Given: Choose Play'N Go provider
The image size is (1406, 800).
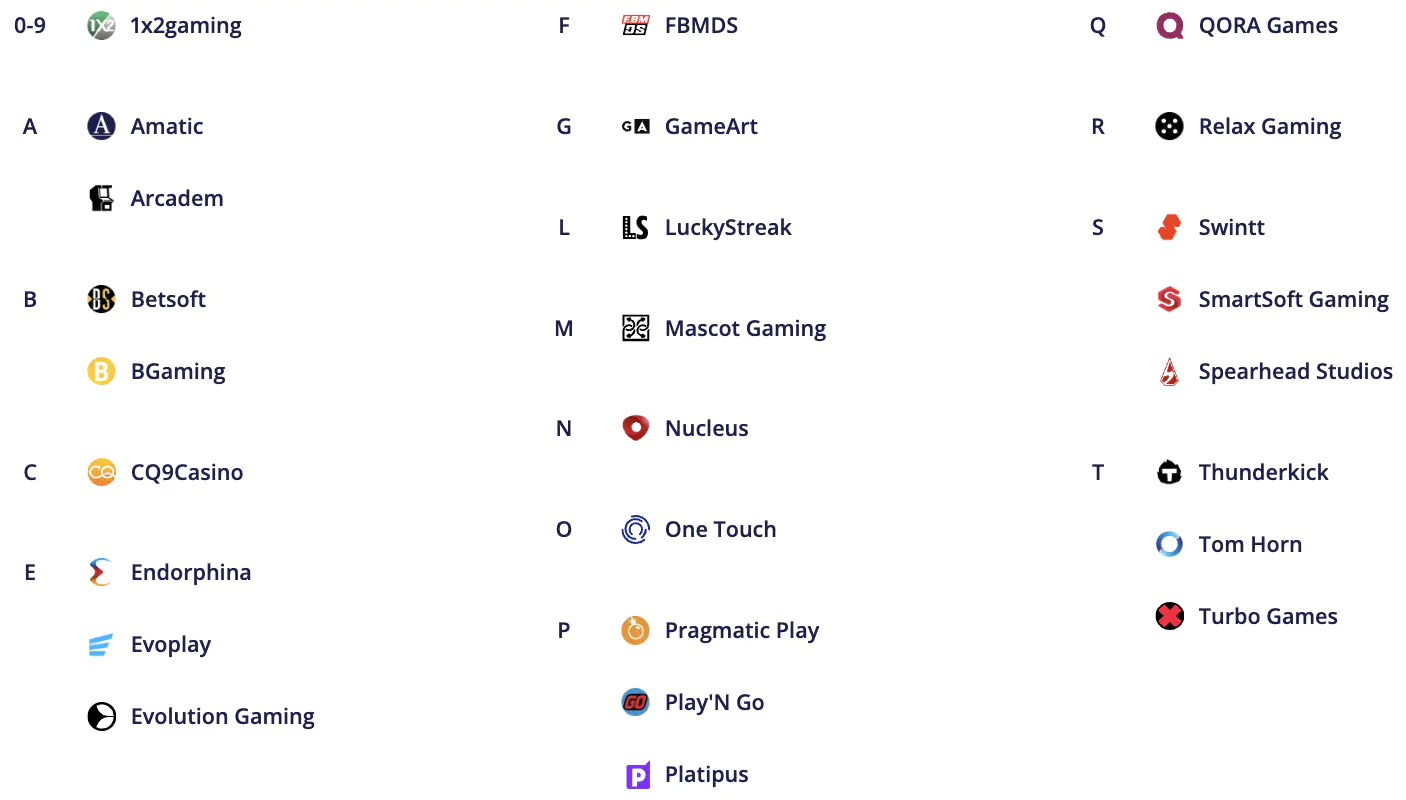Looking at the screenshot, I should (714, 702).
